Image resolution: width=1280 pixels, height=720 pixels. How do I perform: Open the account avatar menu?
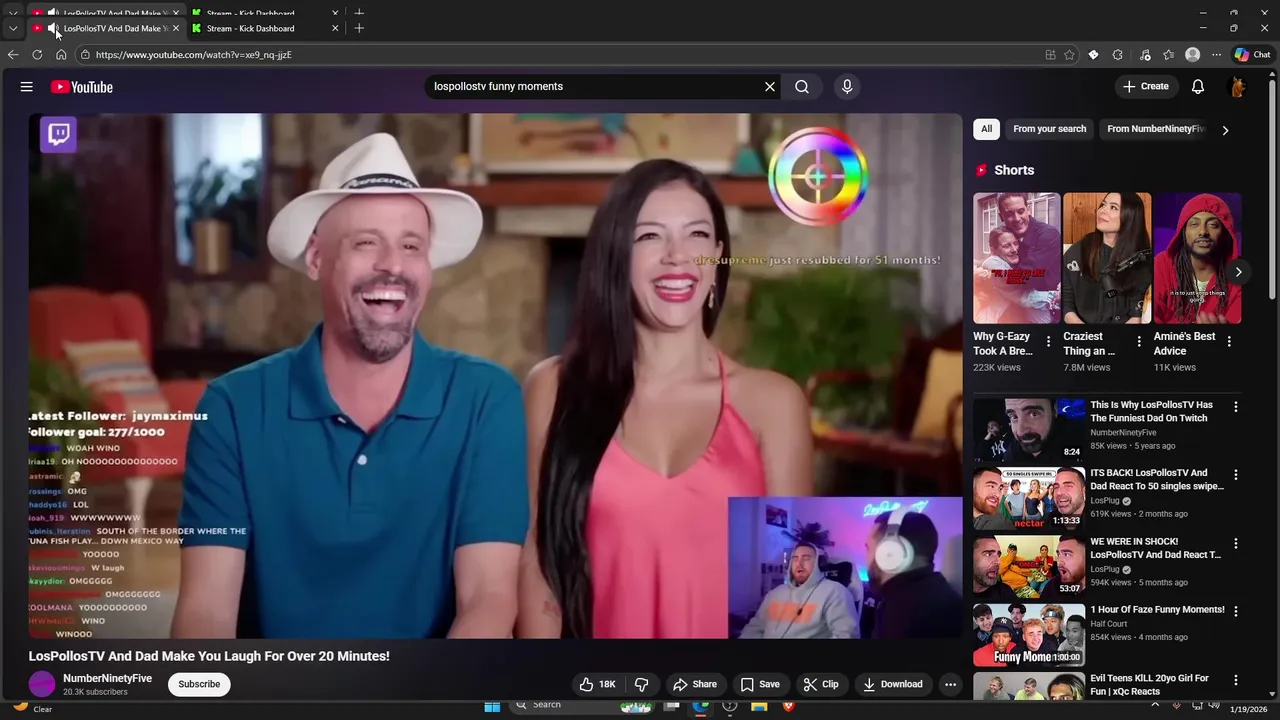pyautogui.click(x=1238, y=87)
